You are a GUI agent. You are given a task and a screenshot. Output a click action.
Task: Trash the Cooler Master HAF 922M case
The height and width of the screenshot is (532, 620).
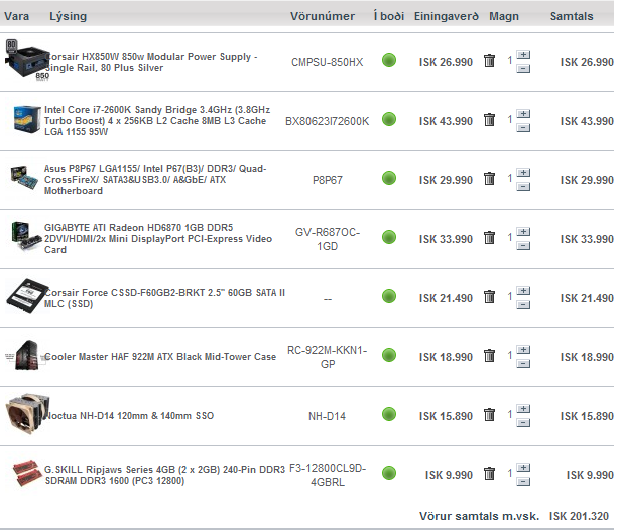489,356
